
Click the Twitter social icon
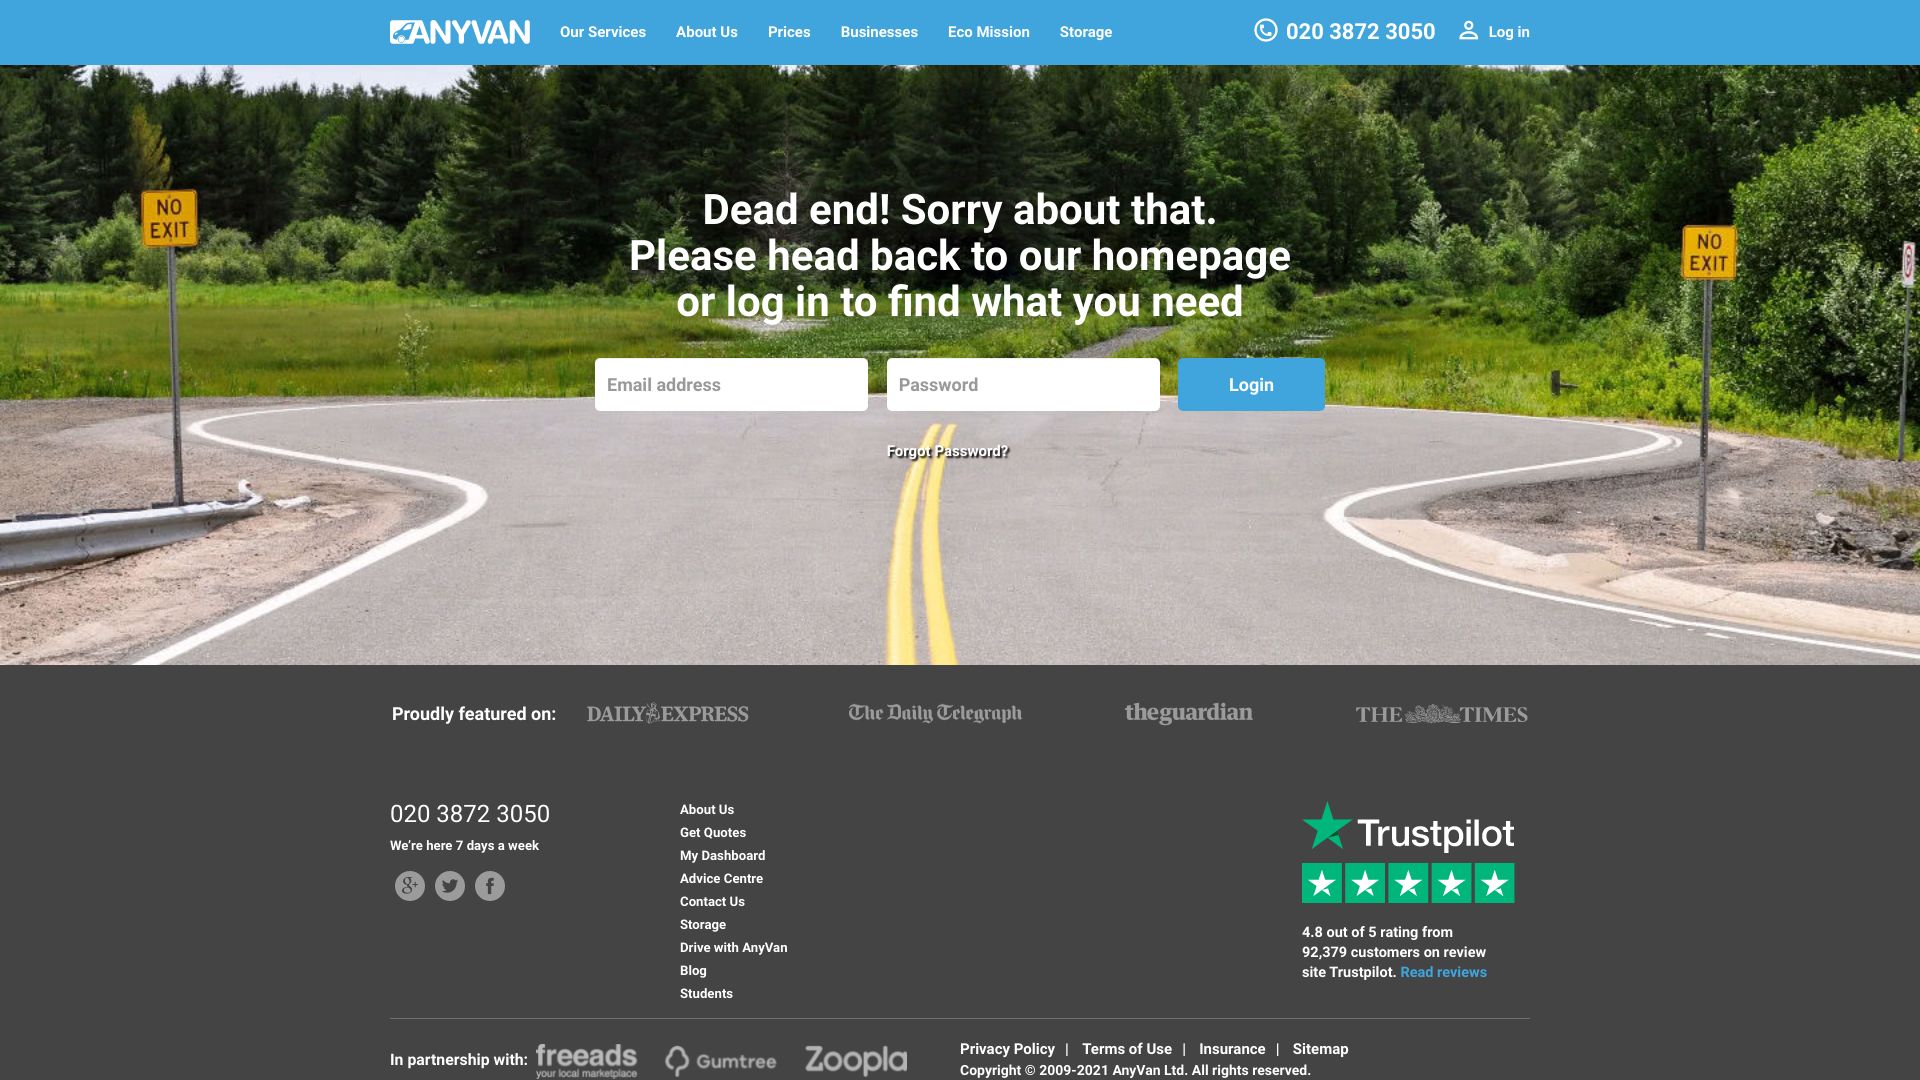[x=450, y=885]
